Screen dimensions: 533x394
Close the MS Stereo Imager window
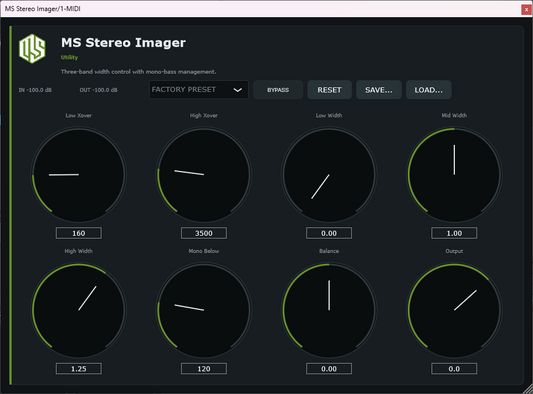pos(526,10)
